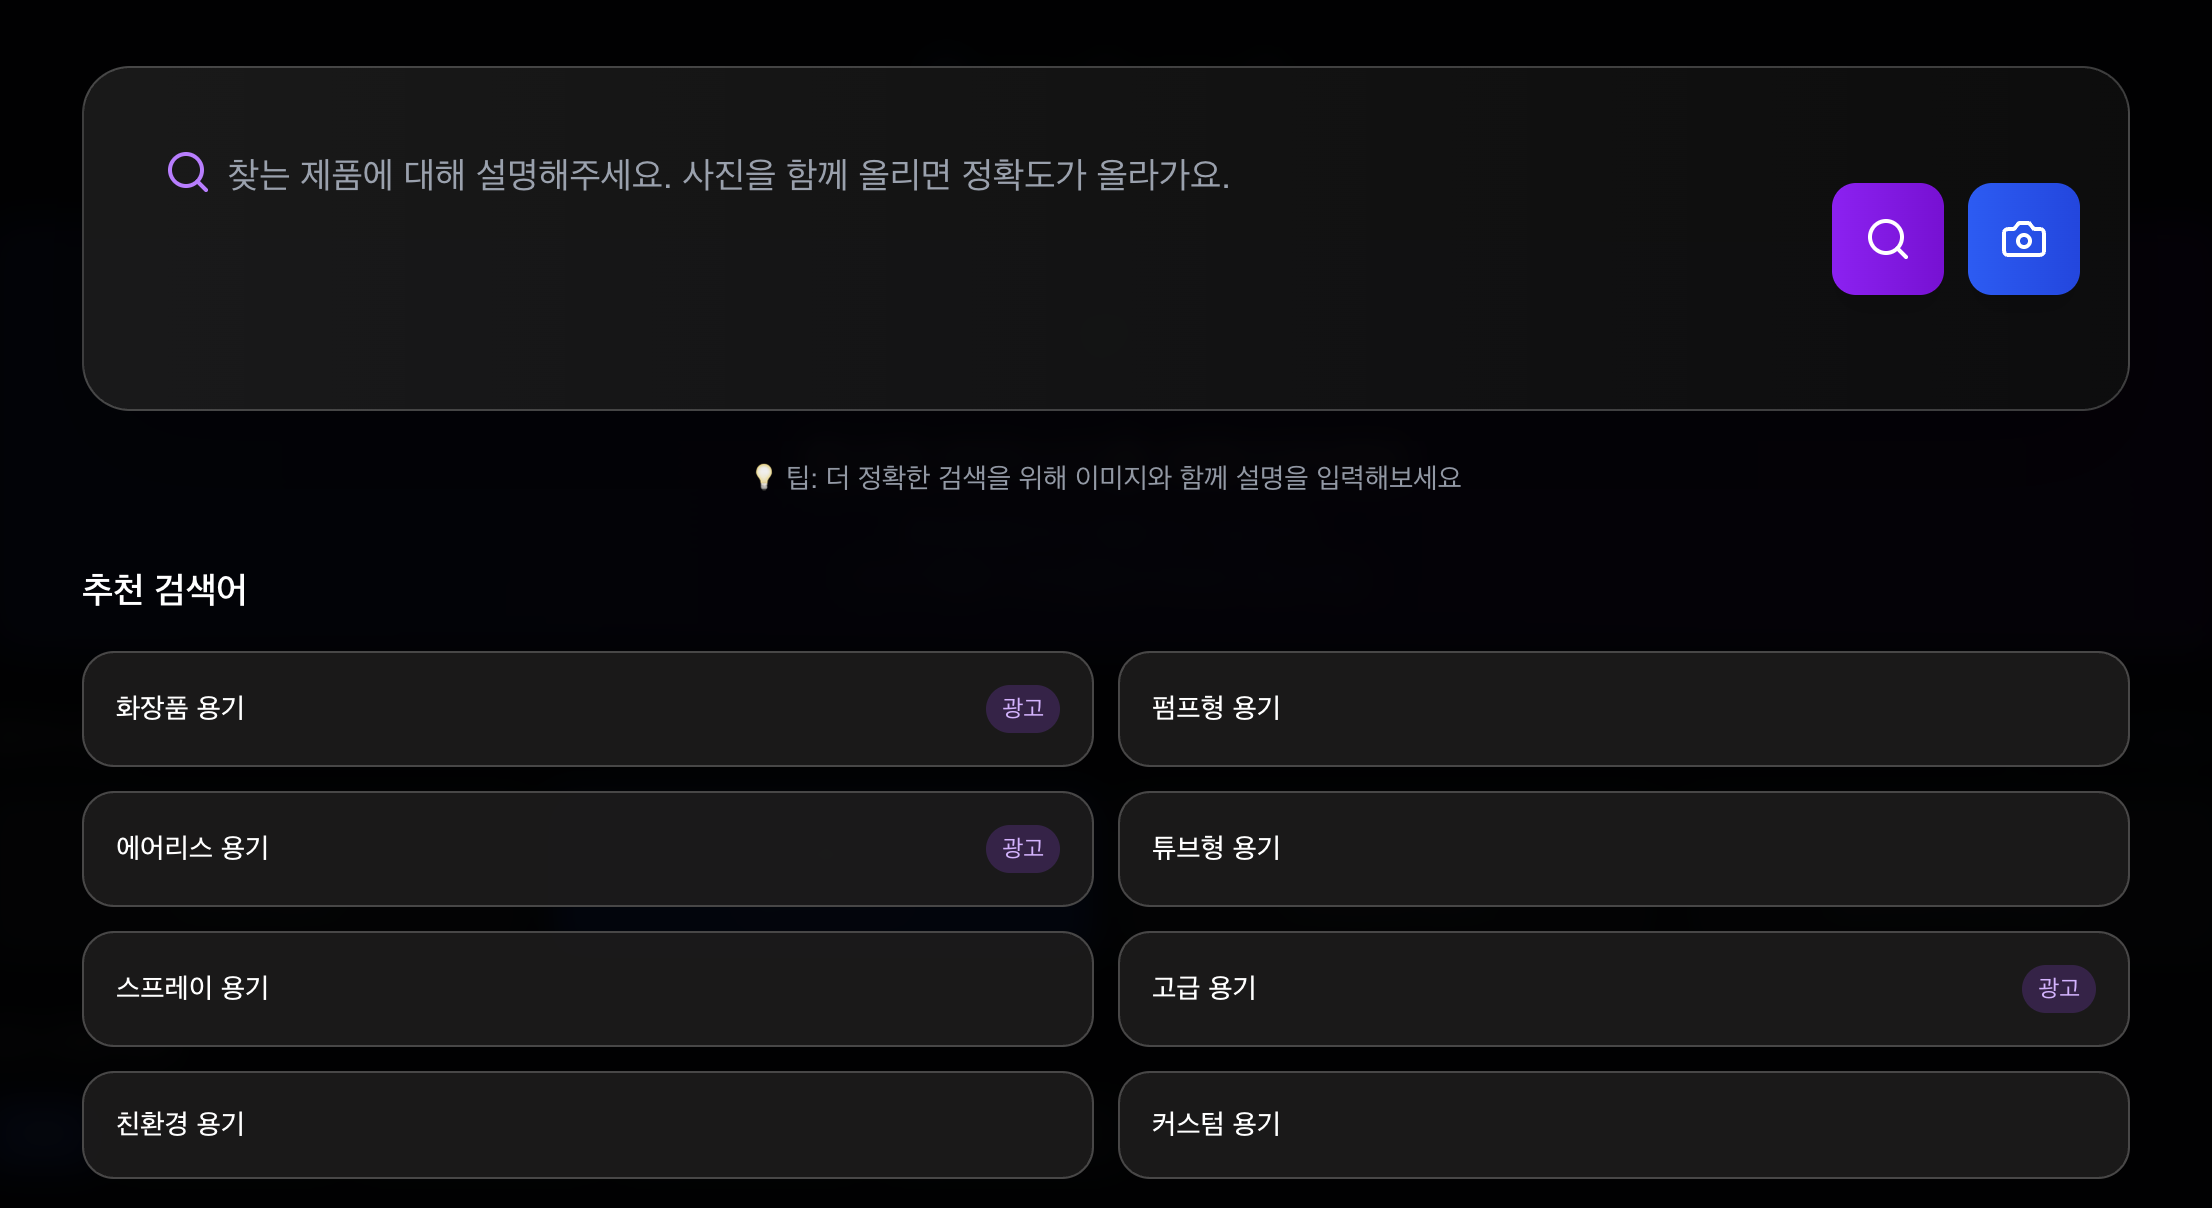The width and height of the screenshot is (2212, 1208).
Task: Click the 광고 badge on 고급 용기
Action: point(2058,988)
